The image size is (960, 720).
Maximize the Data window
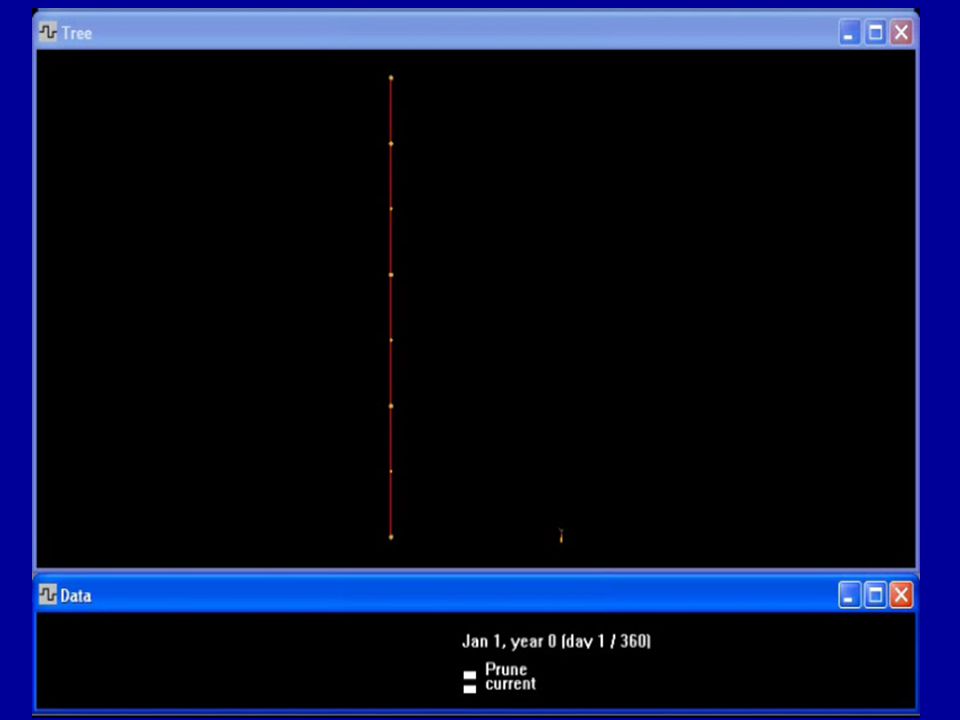pyautogui.click(x=875, y=595)
